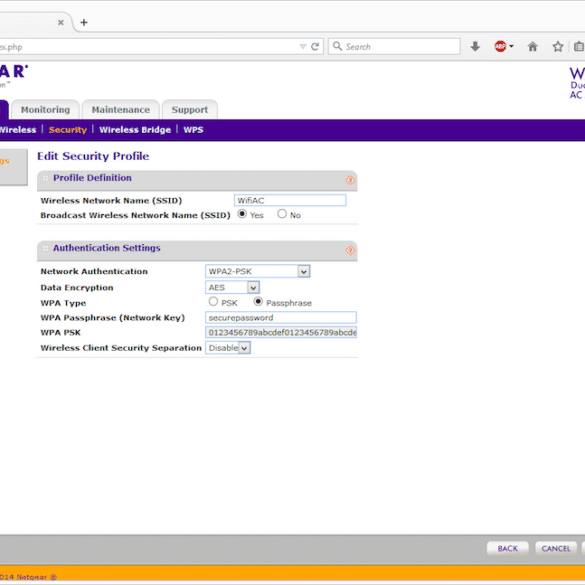Switch to the Monitoring tab

(46, 110)
